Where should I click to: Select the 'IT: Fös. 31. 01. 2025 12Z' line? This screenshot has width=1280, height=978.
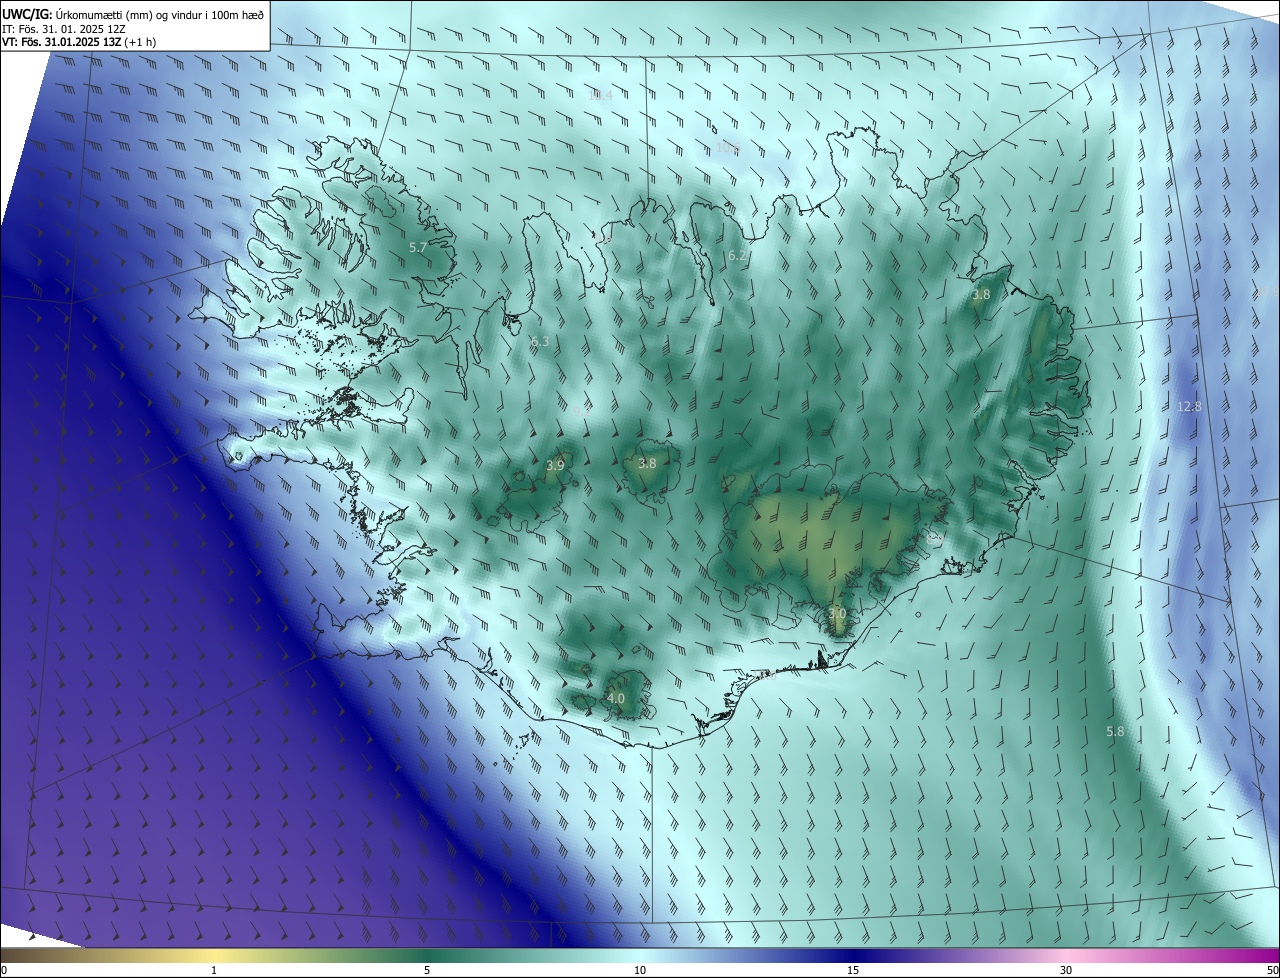[62, 28]
